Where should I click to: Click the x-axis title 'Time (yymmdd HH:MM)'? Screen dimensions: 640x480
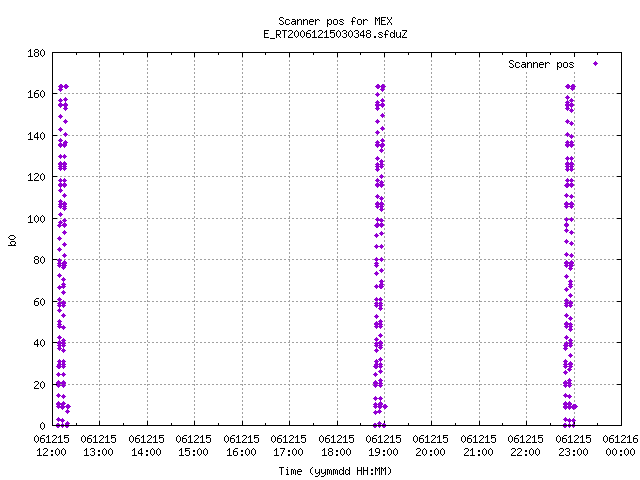(335, 471)
